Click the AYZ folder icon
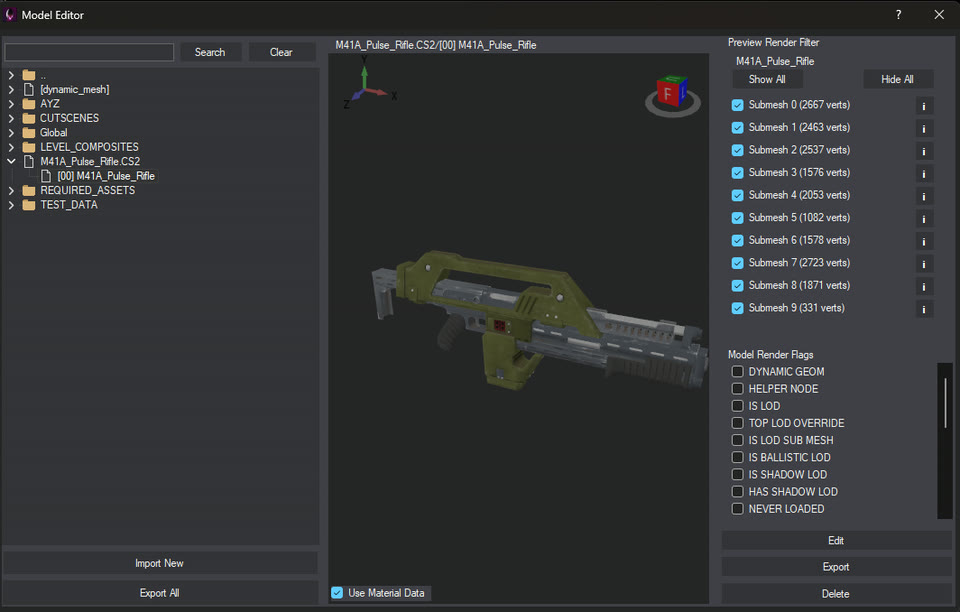The height and width of the screenshot is (612, 960). coord(29,103)
